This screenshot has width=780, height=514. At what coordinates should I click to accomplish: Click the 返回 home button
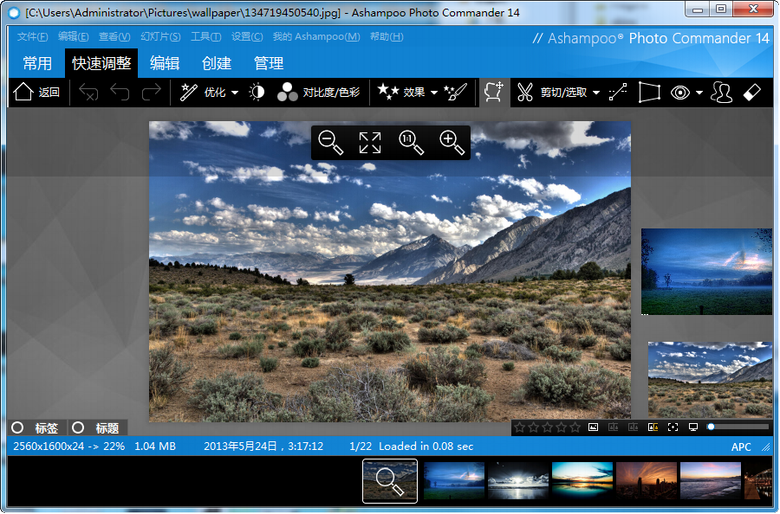[37, 93]
